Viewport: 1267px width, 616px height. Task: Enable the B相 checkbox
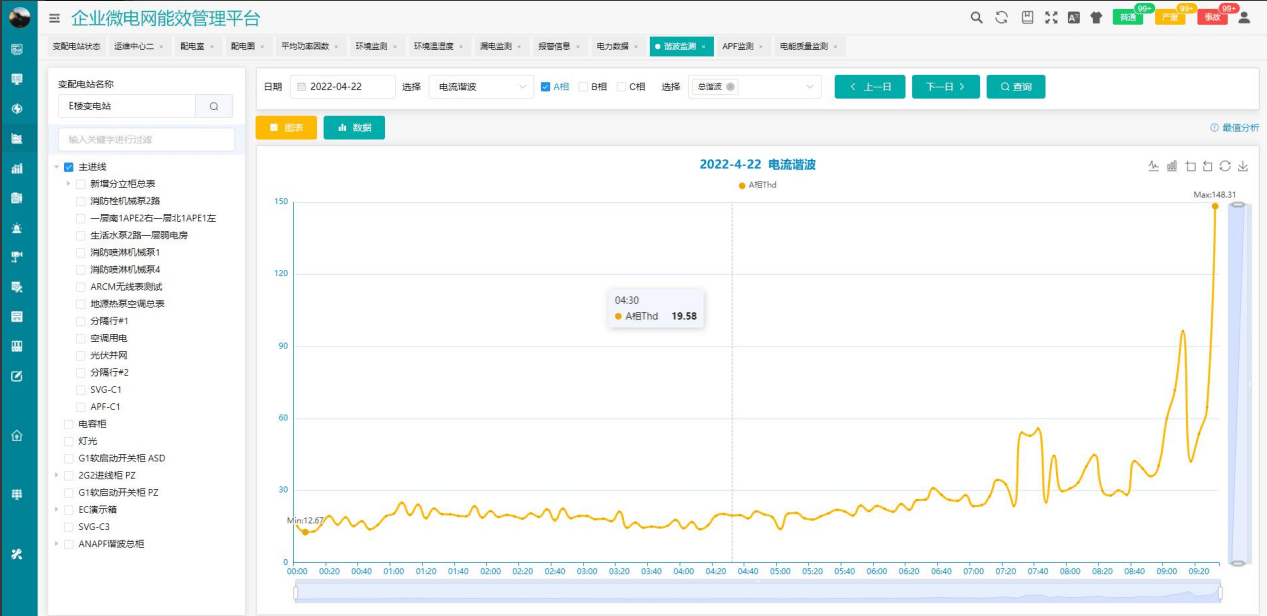(x=583, y=87)
